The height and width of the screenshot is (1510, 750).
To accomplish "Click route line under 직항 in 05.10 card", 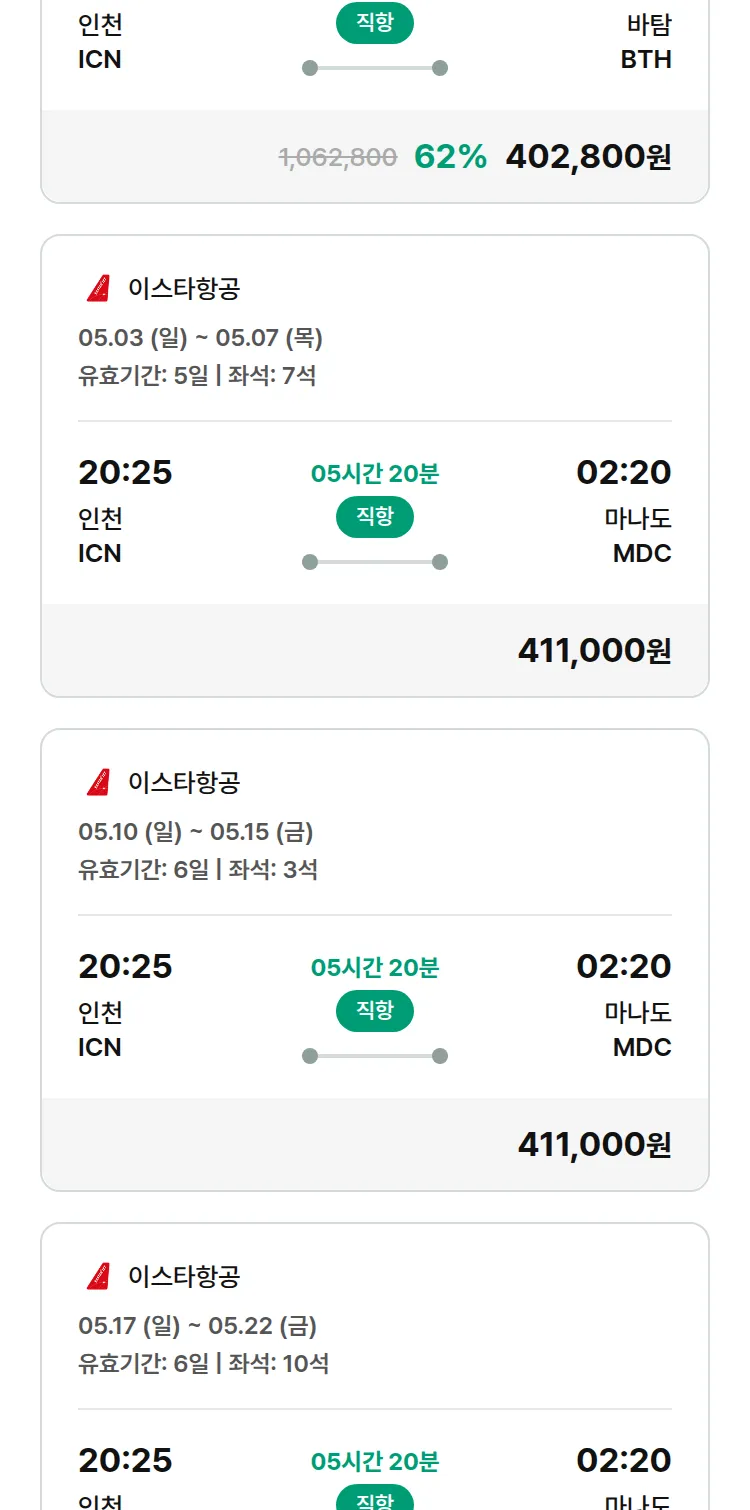I will [x=375, y=1056].
